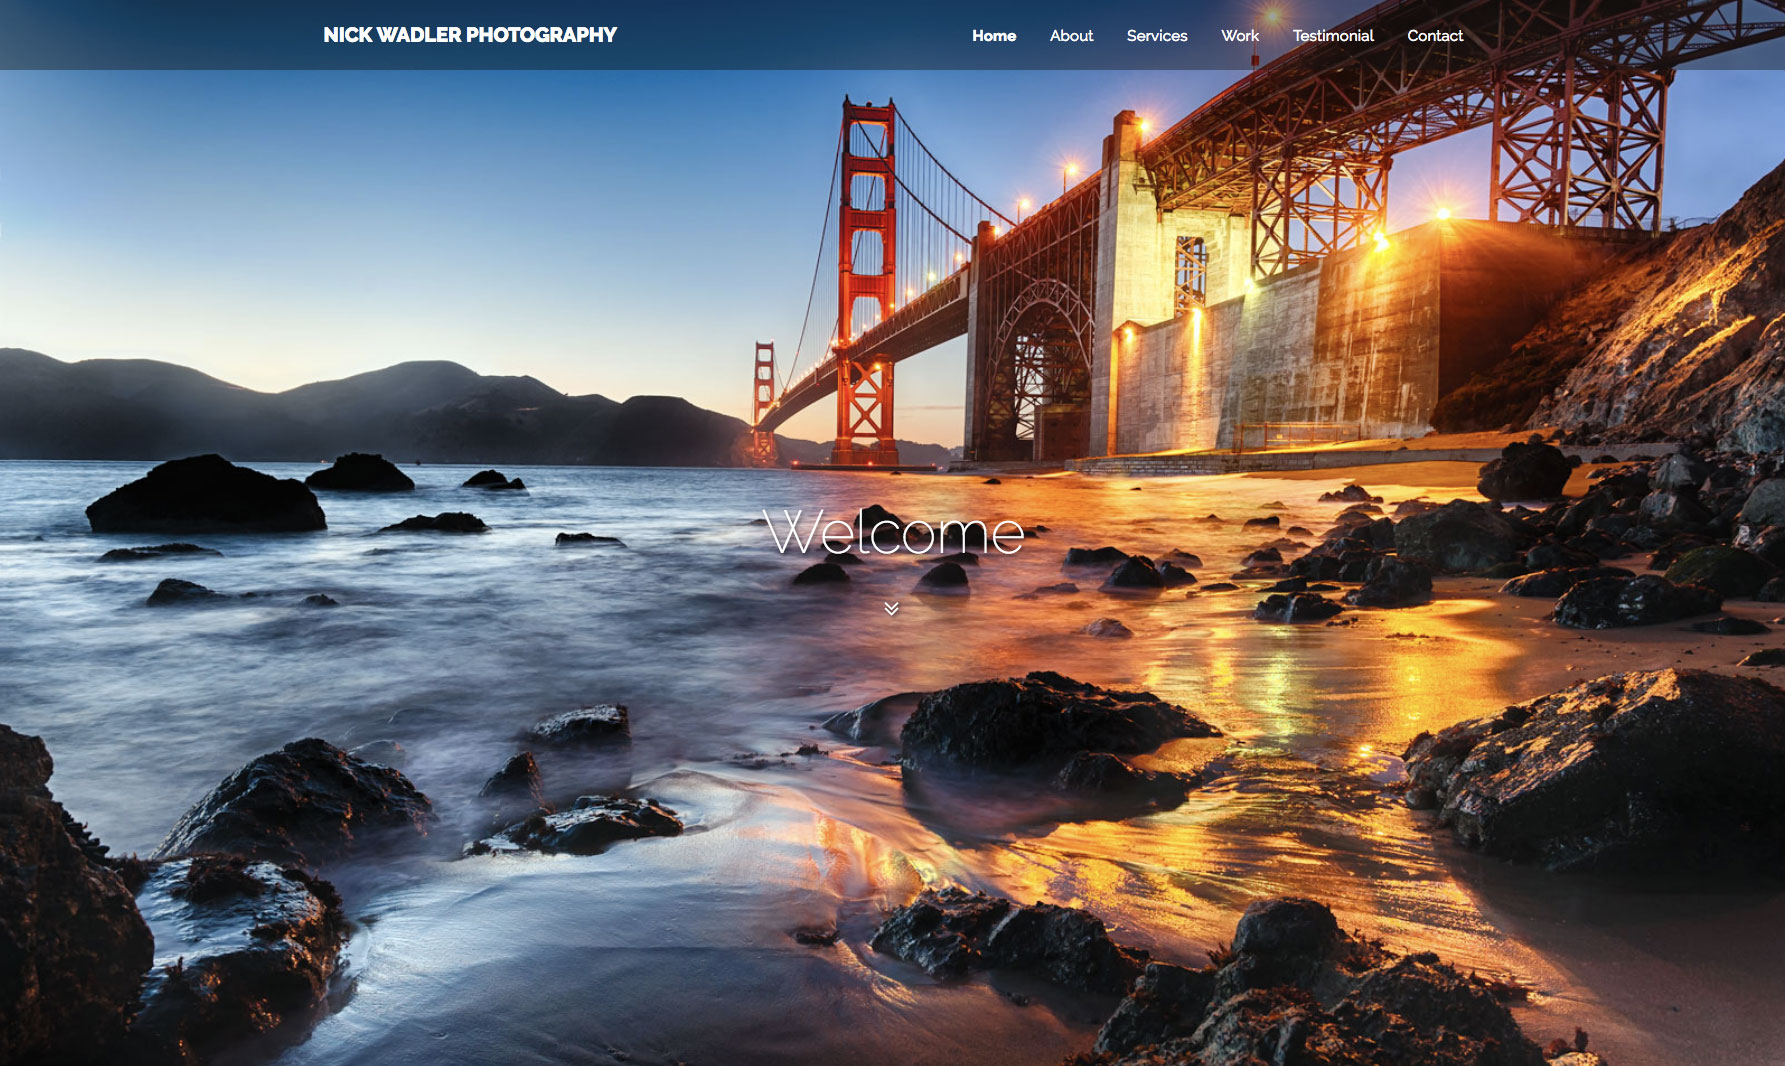The height and width of the screenshot is (1066, 1785).
Task: Select the Work navigation item
Action: click(x=1239, y=36)
